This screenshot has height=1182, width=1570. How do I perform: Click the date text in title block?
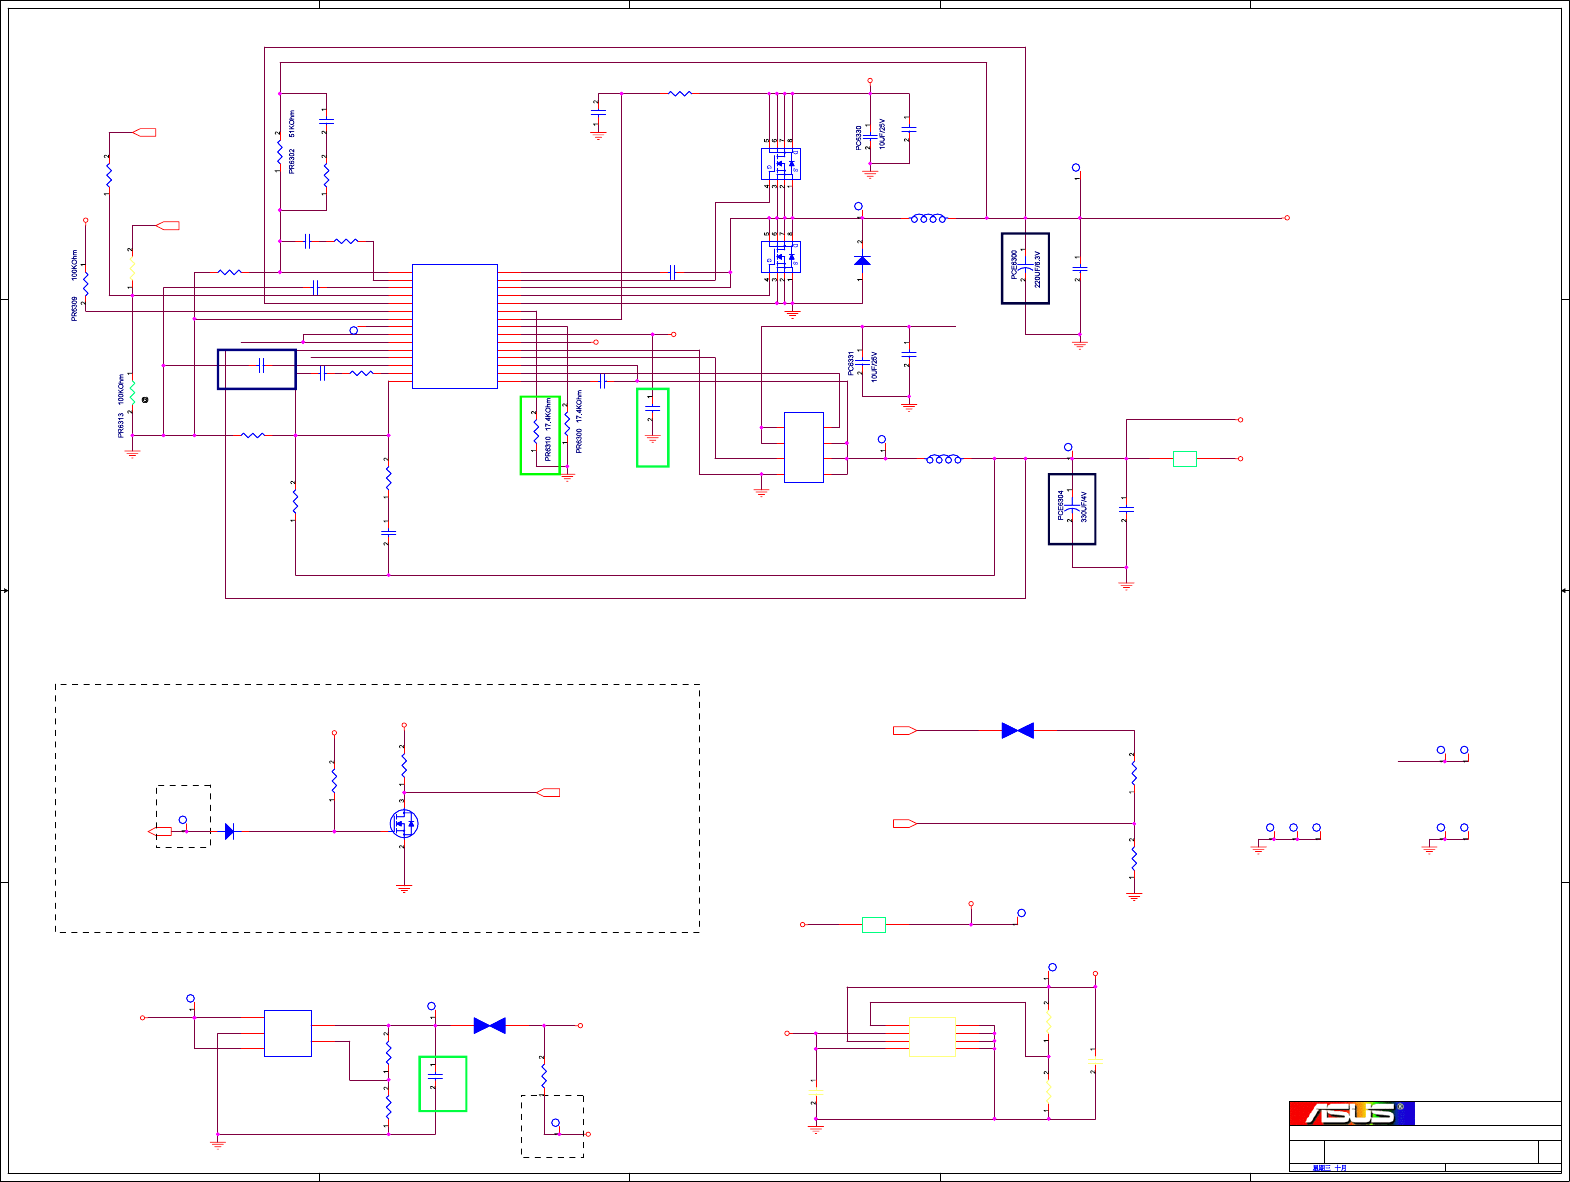[x=1330, y=1168]
